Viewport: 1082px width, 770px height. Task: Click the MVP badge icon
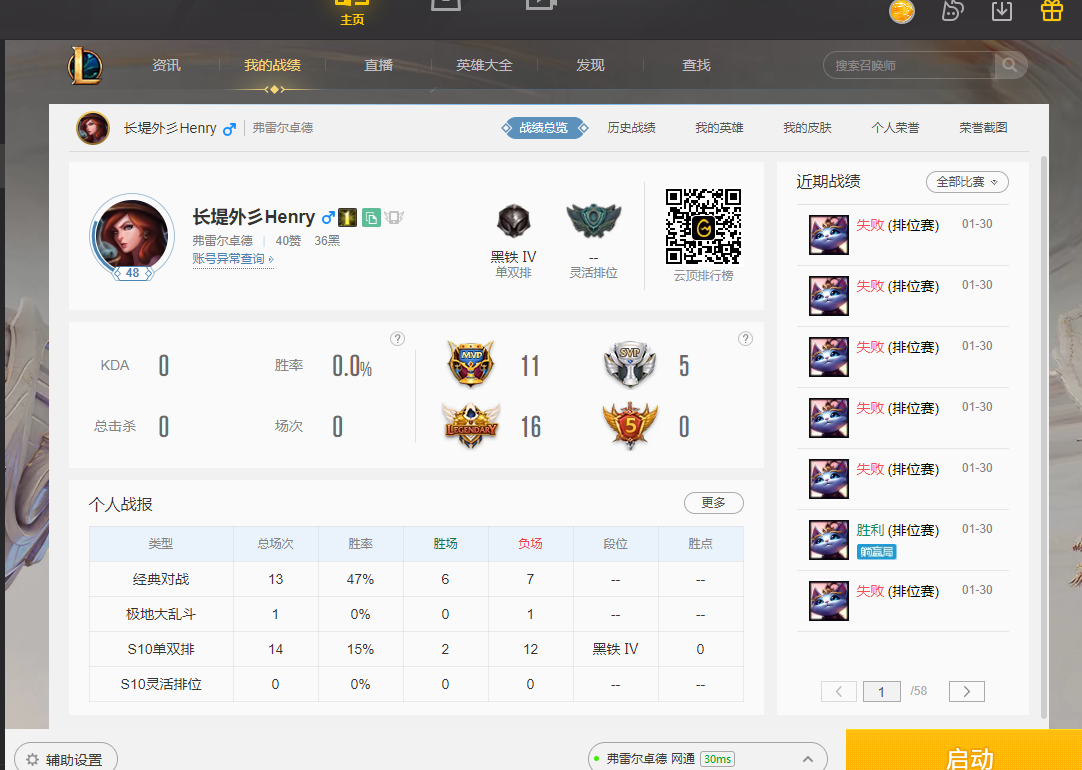pyautogui.click(x=471, y=364)
